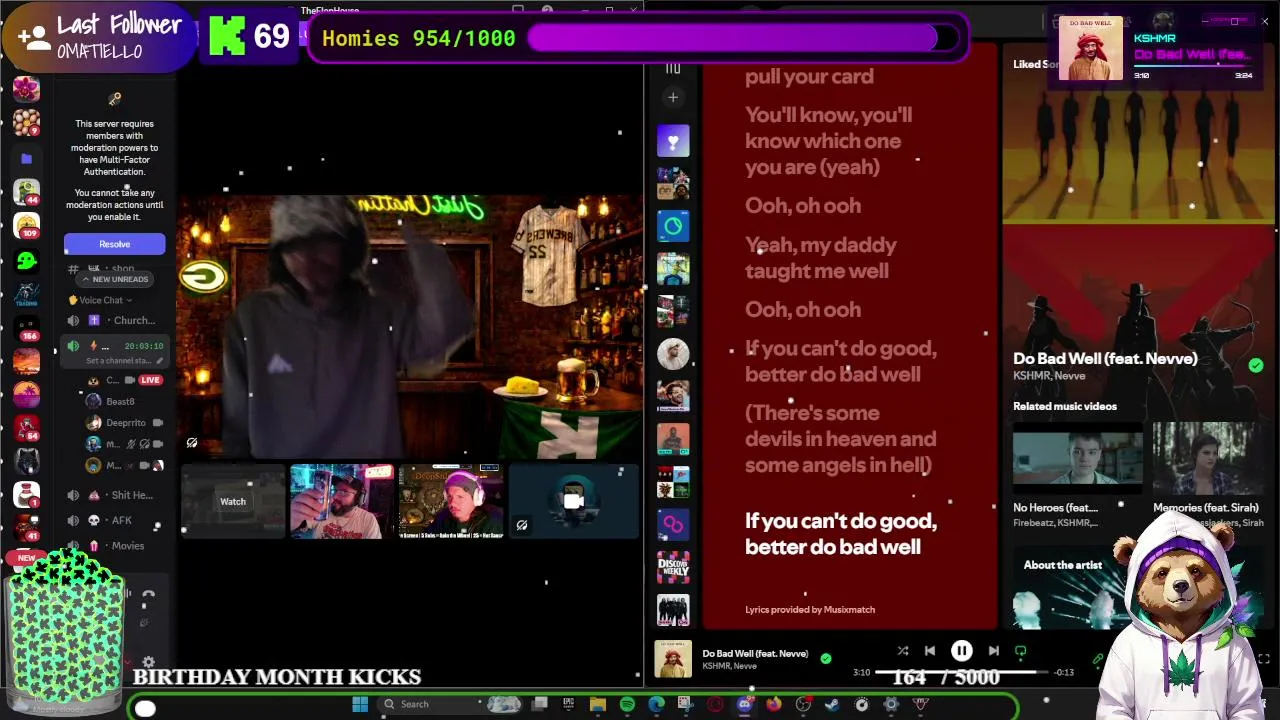Open Discord from the Windows taskbar

[745, 704]
